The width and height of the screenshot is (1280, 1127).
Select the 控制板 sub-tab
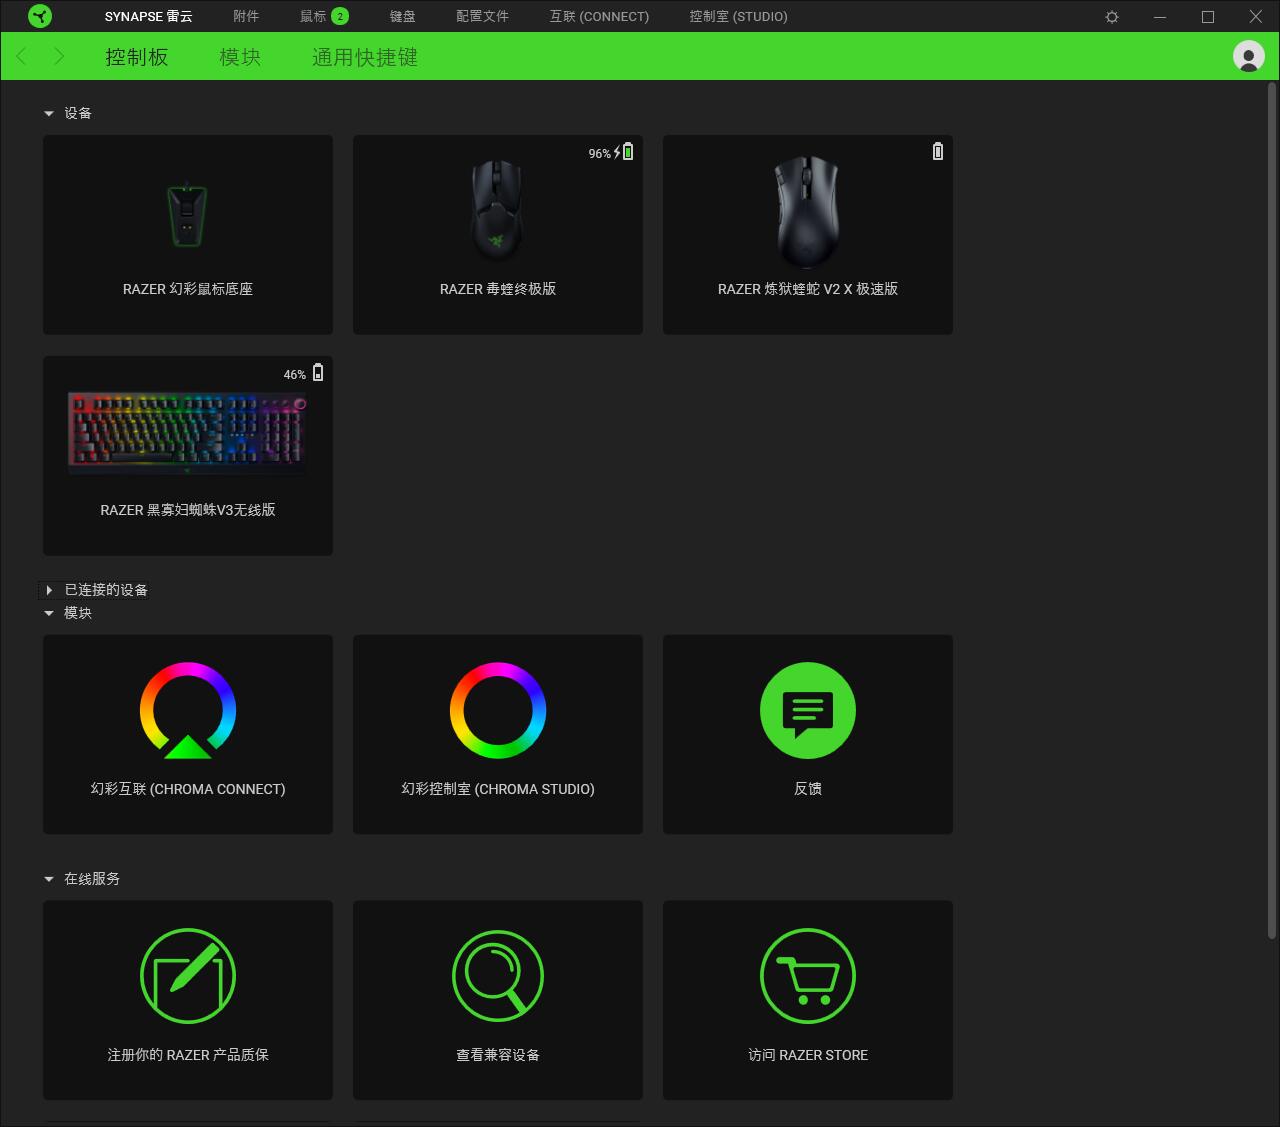pos(137,57)
